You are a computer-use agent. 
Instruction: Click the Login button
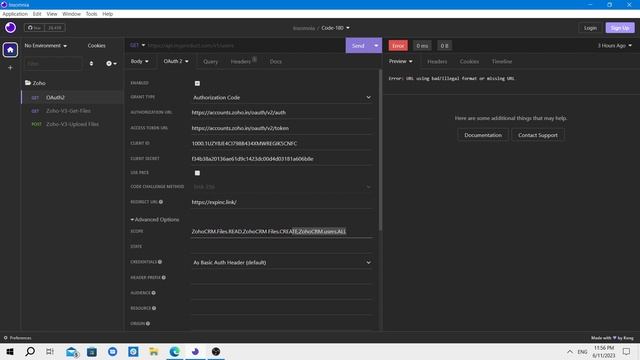pos(590,28)
